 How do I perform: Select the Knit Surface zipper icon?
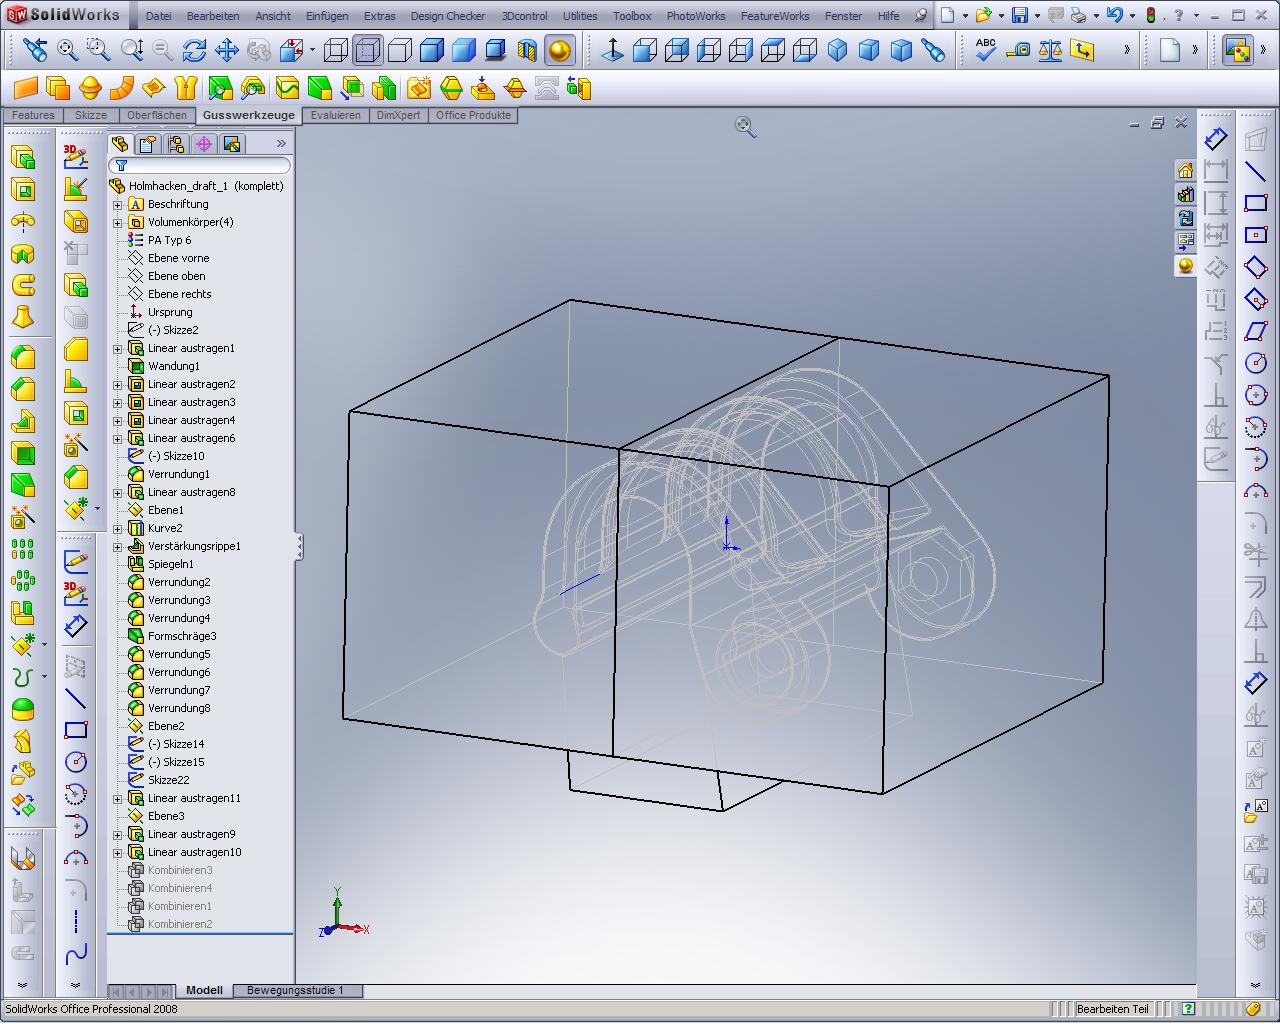(x=185, y=89)
